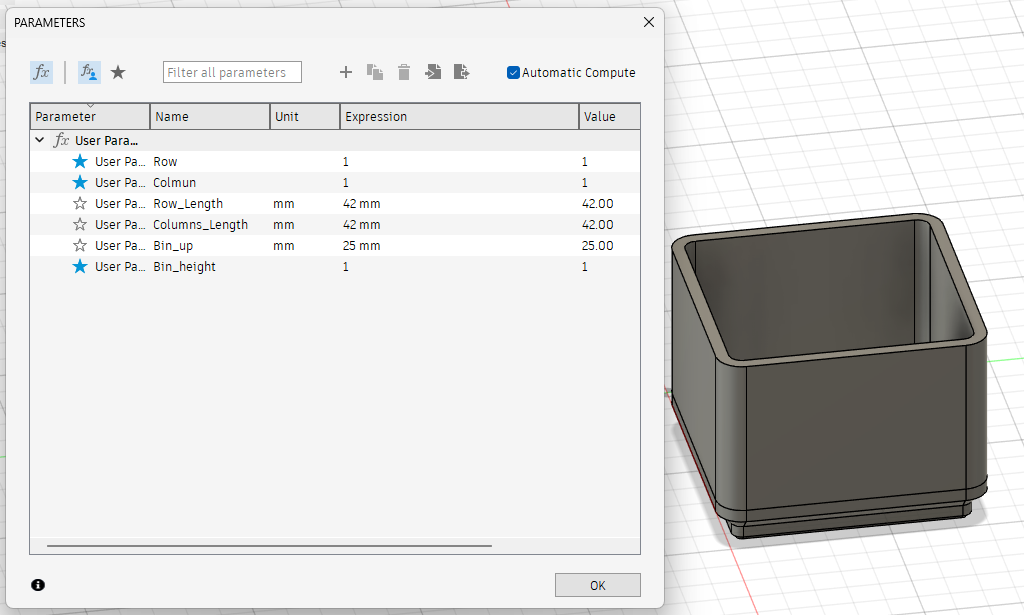Select the user parameters filter icon
Image resolution: width=1024 pixels, height=615 pixels.
89,72
